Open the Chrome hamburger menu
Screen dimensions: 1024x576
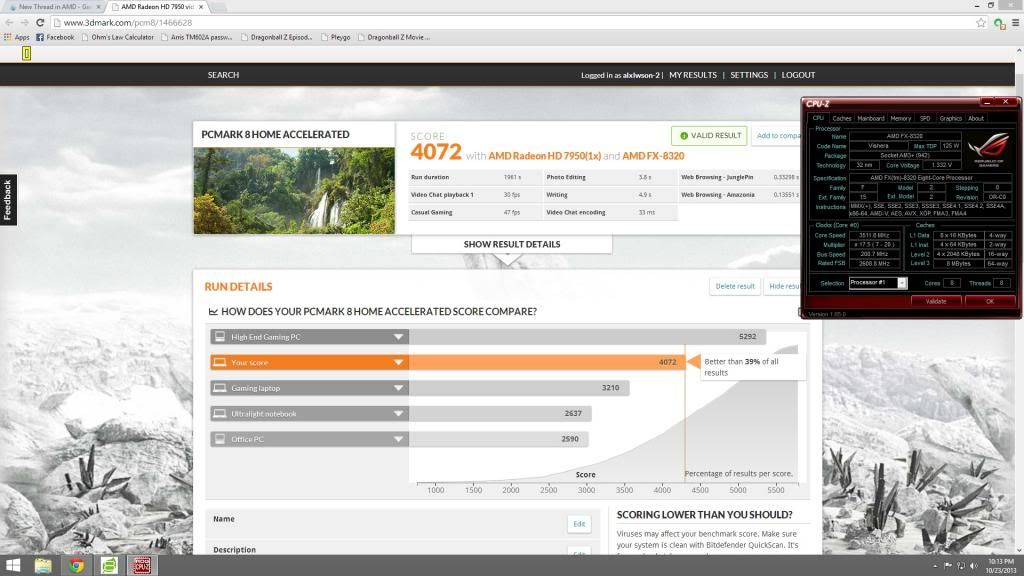(1016, 23)
